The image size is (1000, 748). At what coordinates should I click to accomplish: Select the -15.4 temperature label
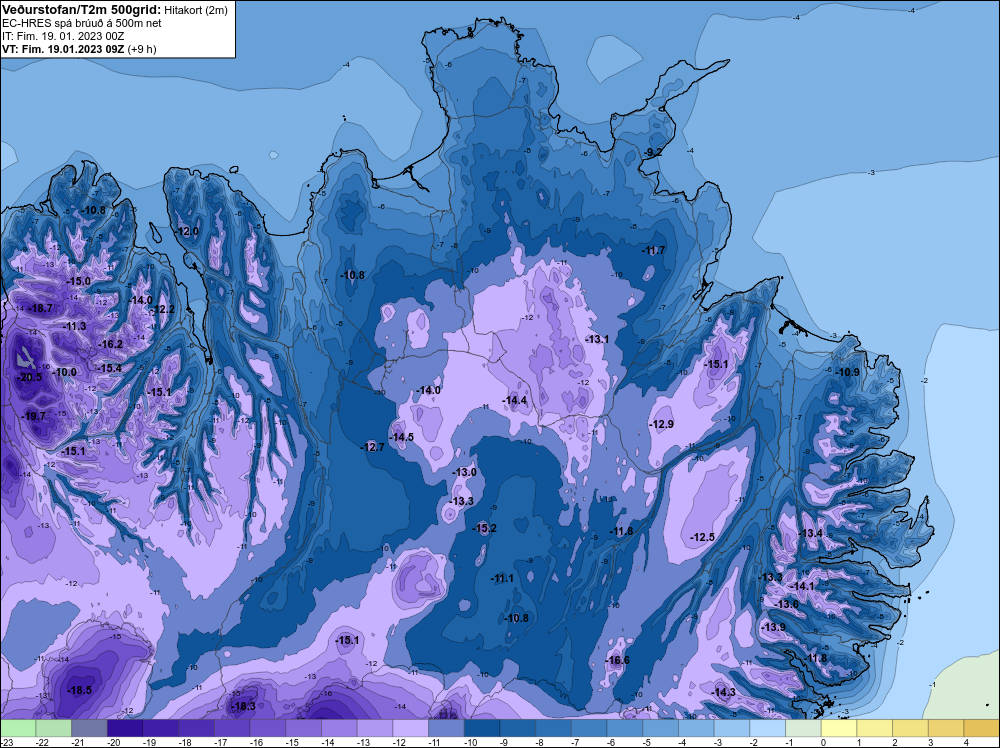(110, 368)
